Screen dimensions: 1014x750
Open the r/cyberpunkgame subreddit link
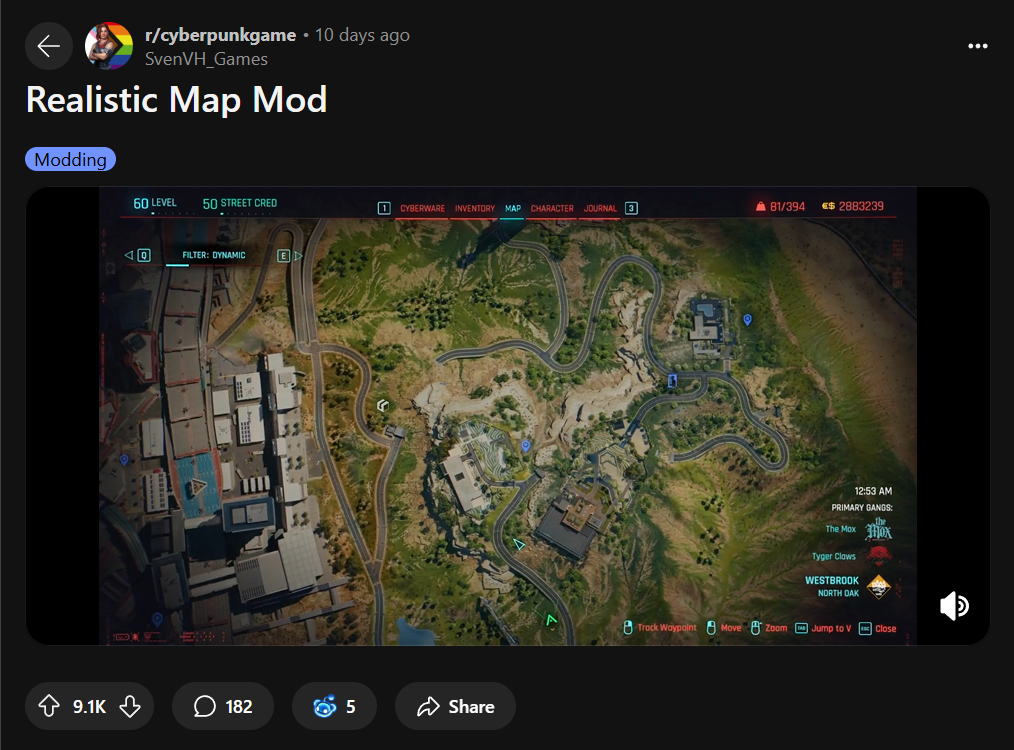[x=221, y=35]
